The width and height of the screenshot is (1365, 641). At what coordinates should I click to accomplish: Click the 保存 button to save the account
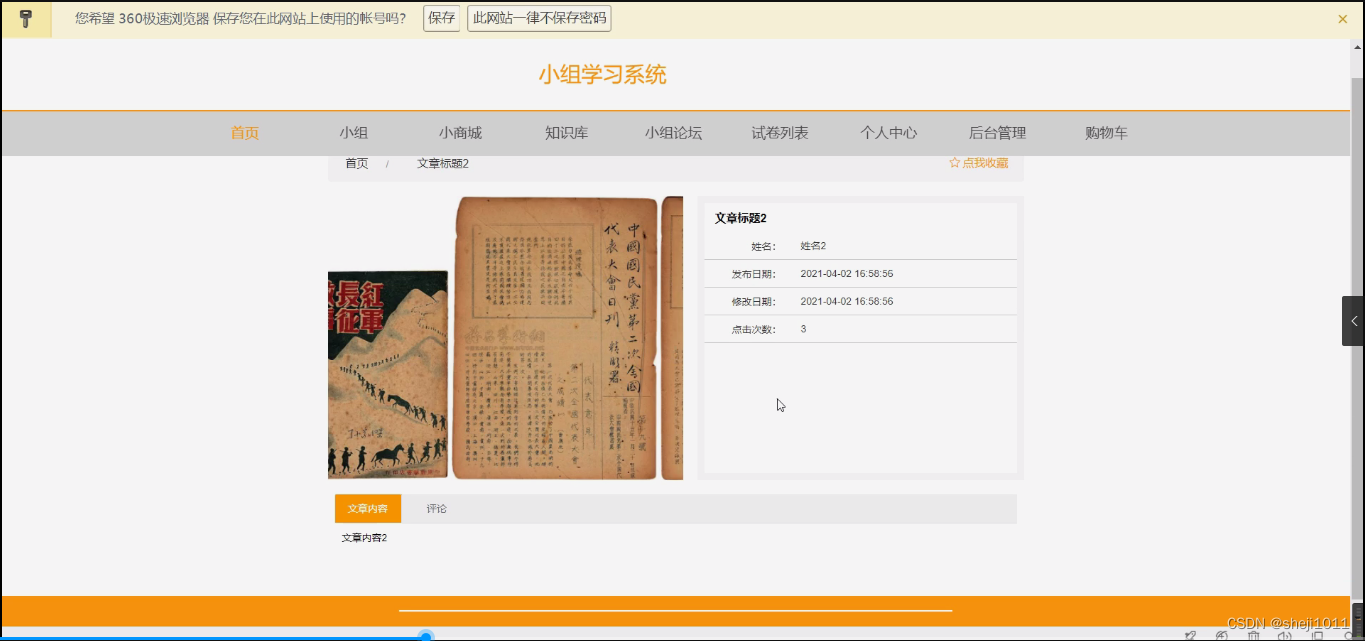(440, 18)
